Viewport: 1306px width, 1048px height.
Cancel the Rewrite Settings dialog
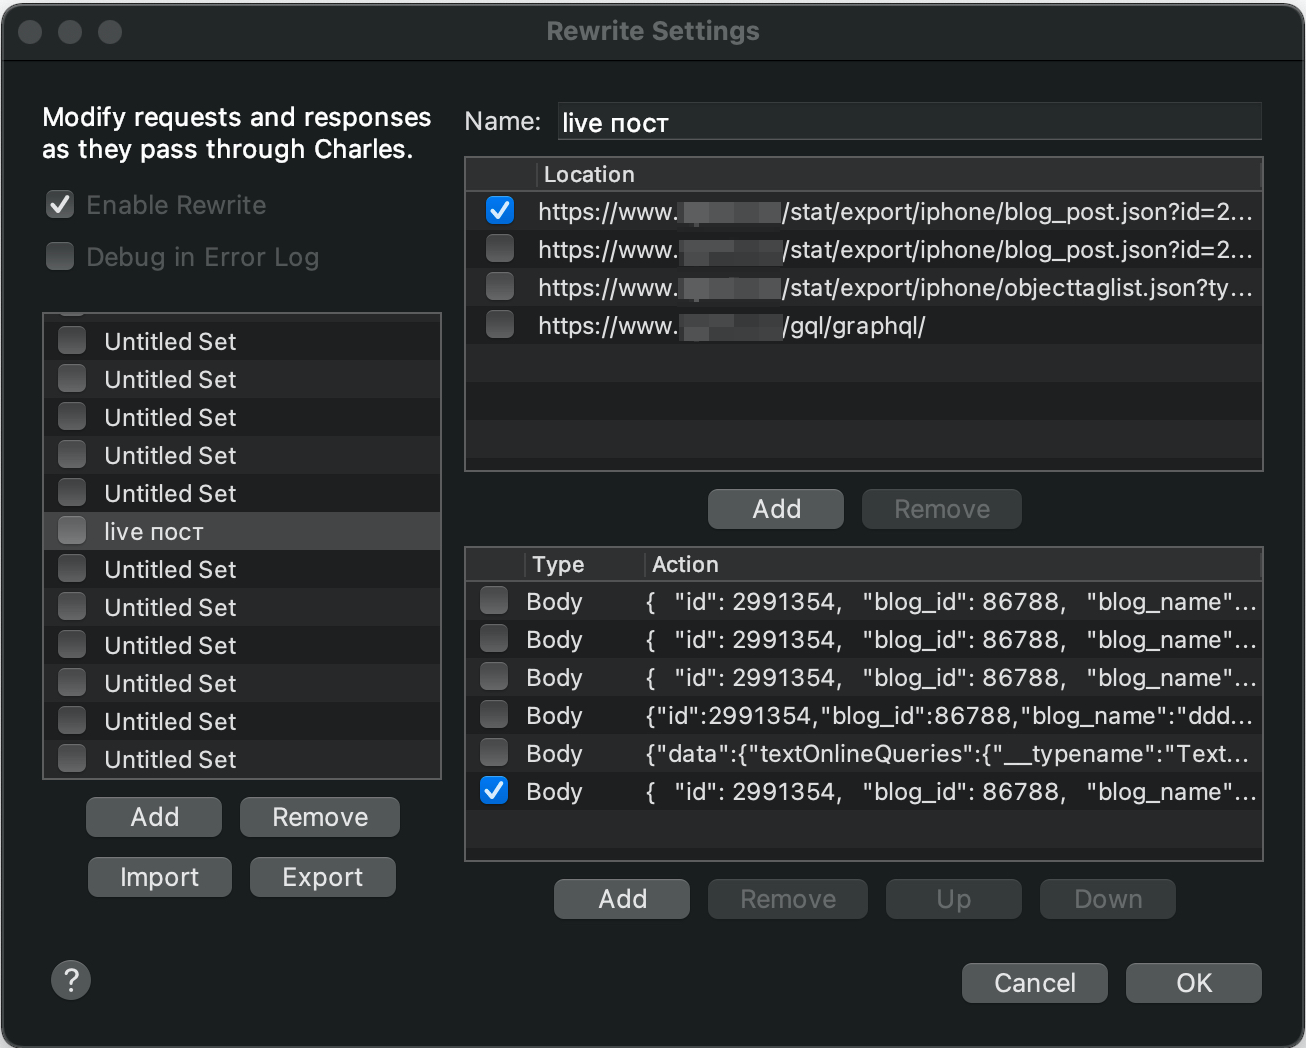pos(1035,983)
